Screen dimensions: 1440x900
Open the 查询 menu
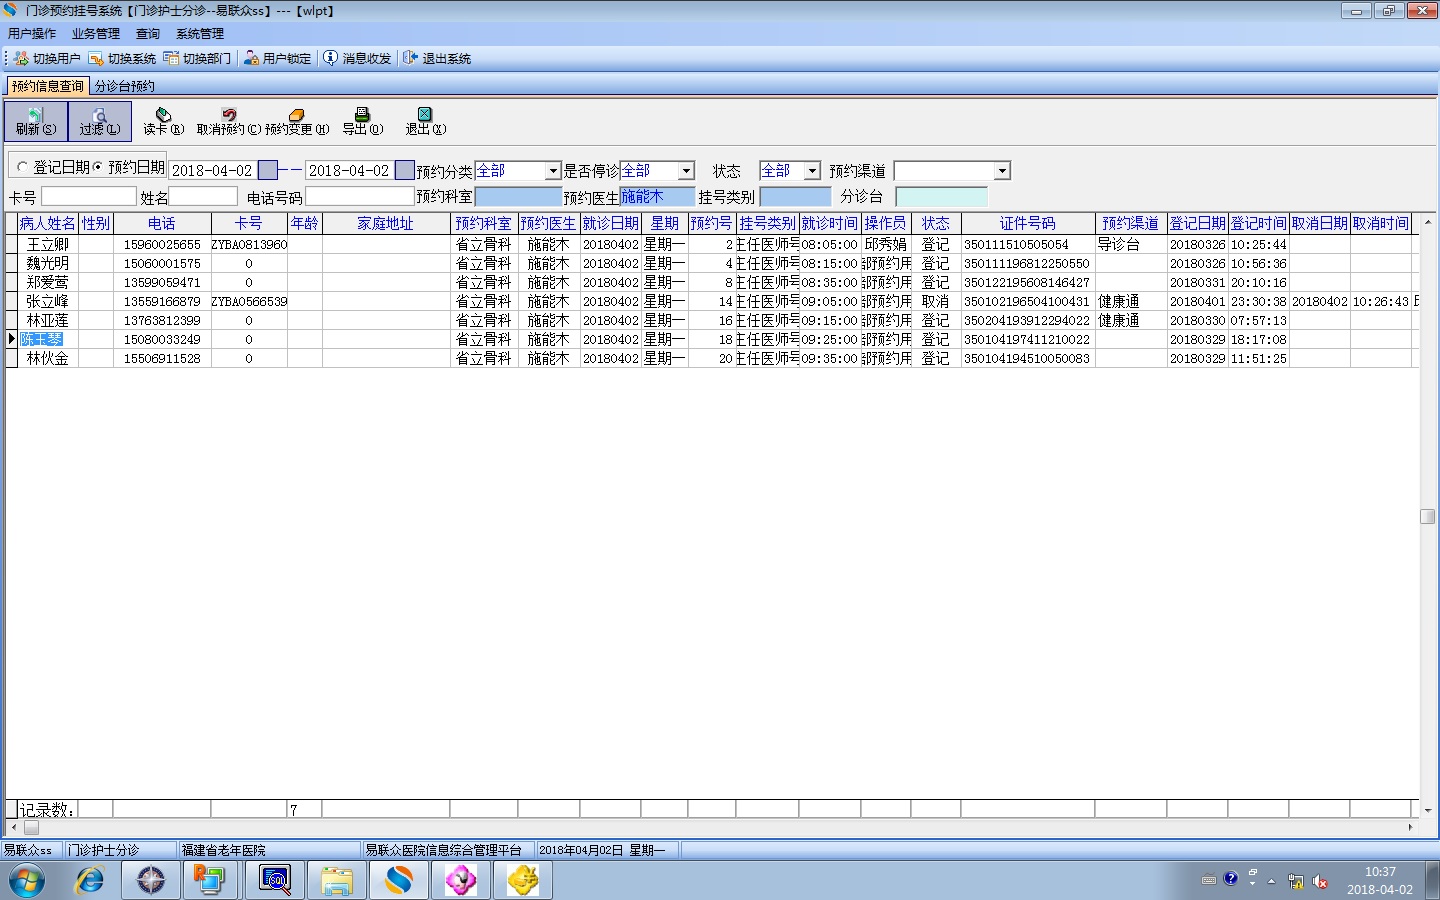148,33
